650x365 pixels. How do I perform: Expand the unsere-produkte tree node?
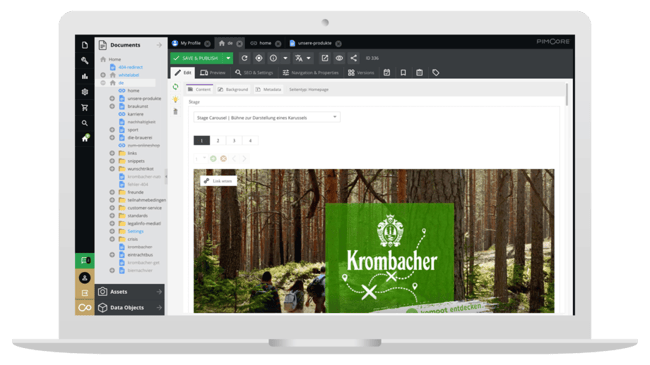click(x=112, y=98)
